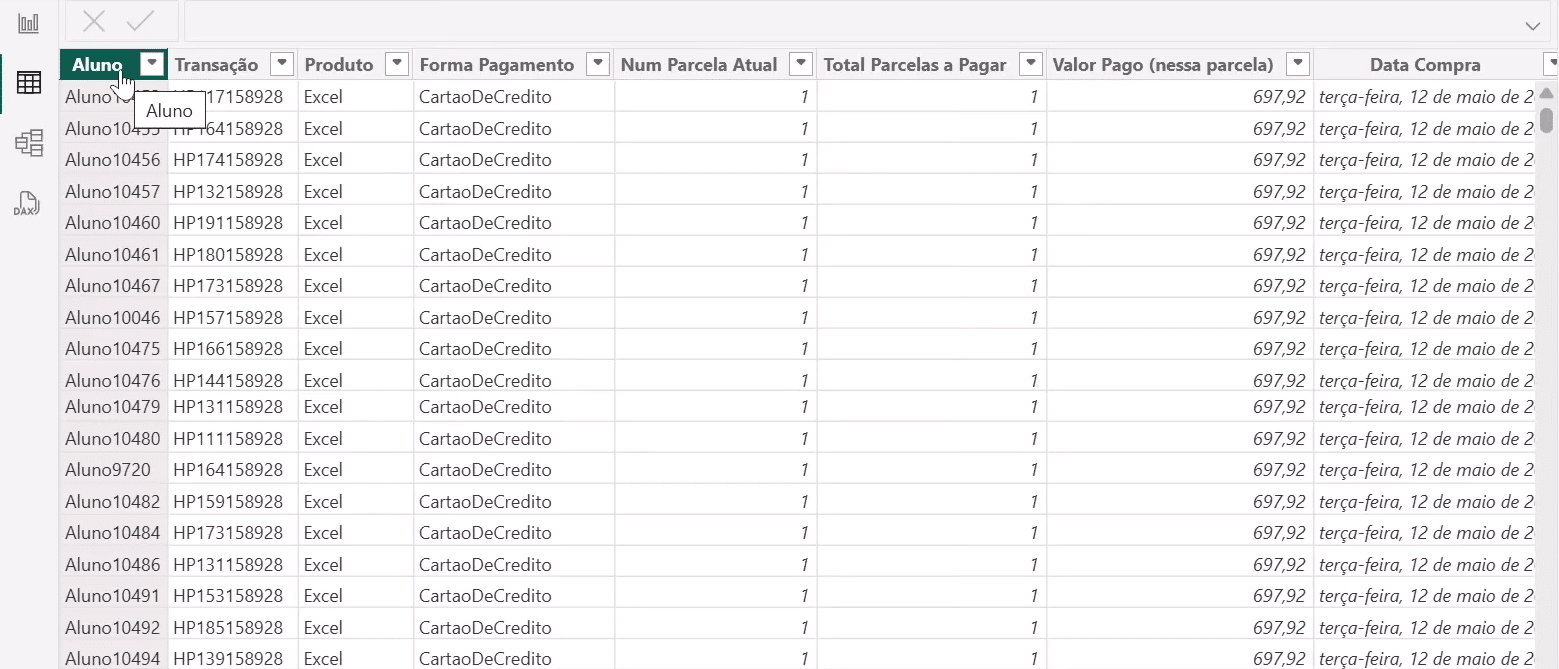Open Model view from the sidebar
This screenshot has width=1559, height=669.
(28, 143)
